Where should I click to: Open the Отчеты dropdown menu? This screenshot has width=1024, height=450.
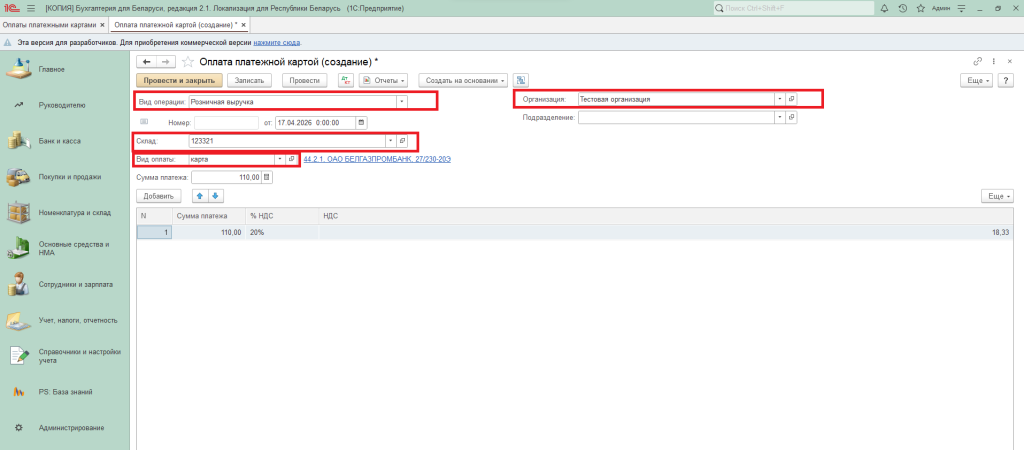click(385, 80)
